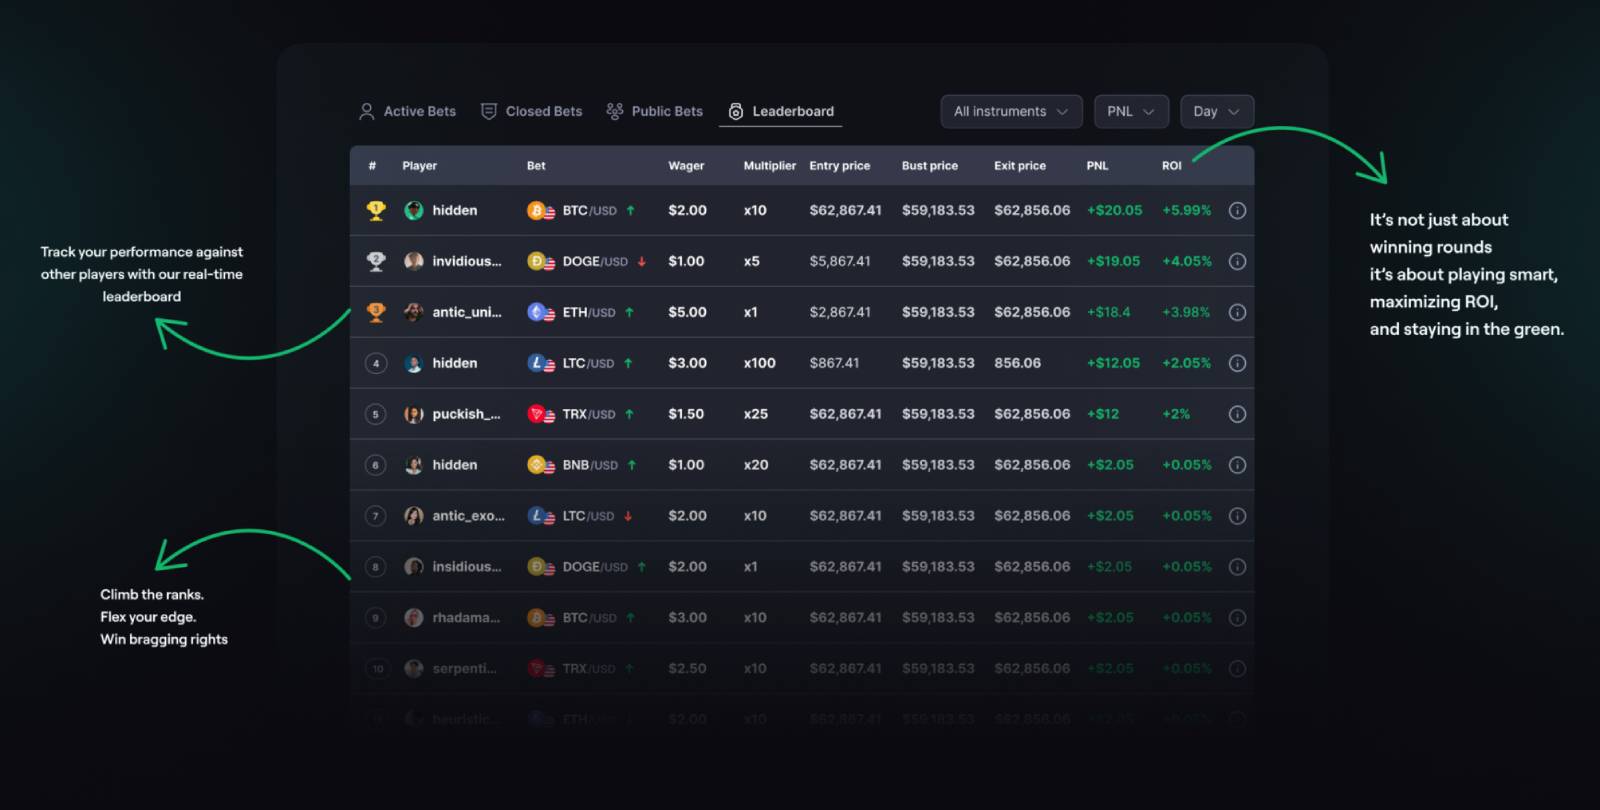Open the PNL sorting dropdown
Screen dimensions: 1600x810
tap(1131, 111)
